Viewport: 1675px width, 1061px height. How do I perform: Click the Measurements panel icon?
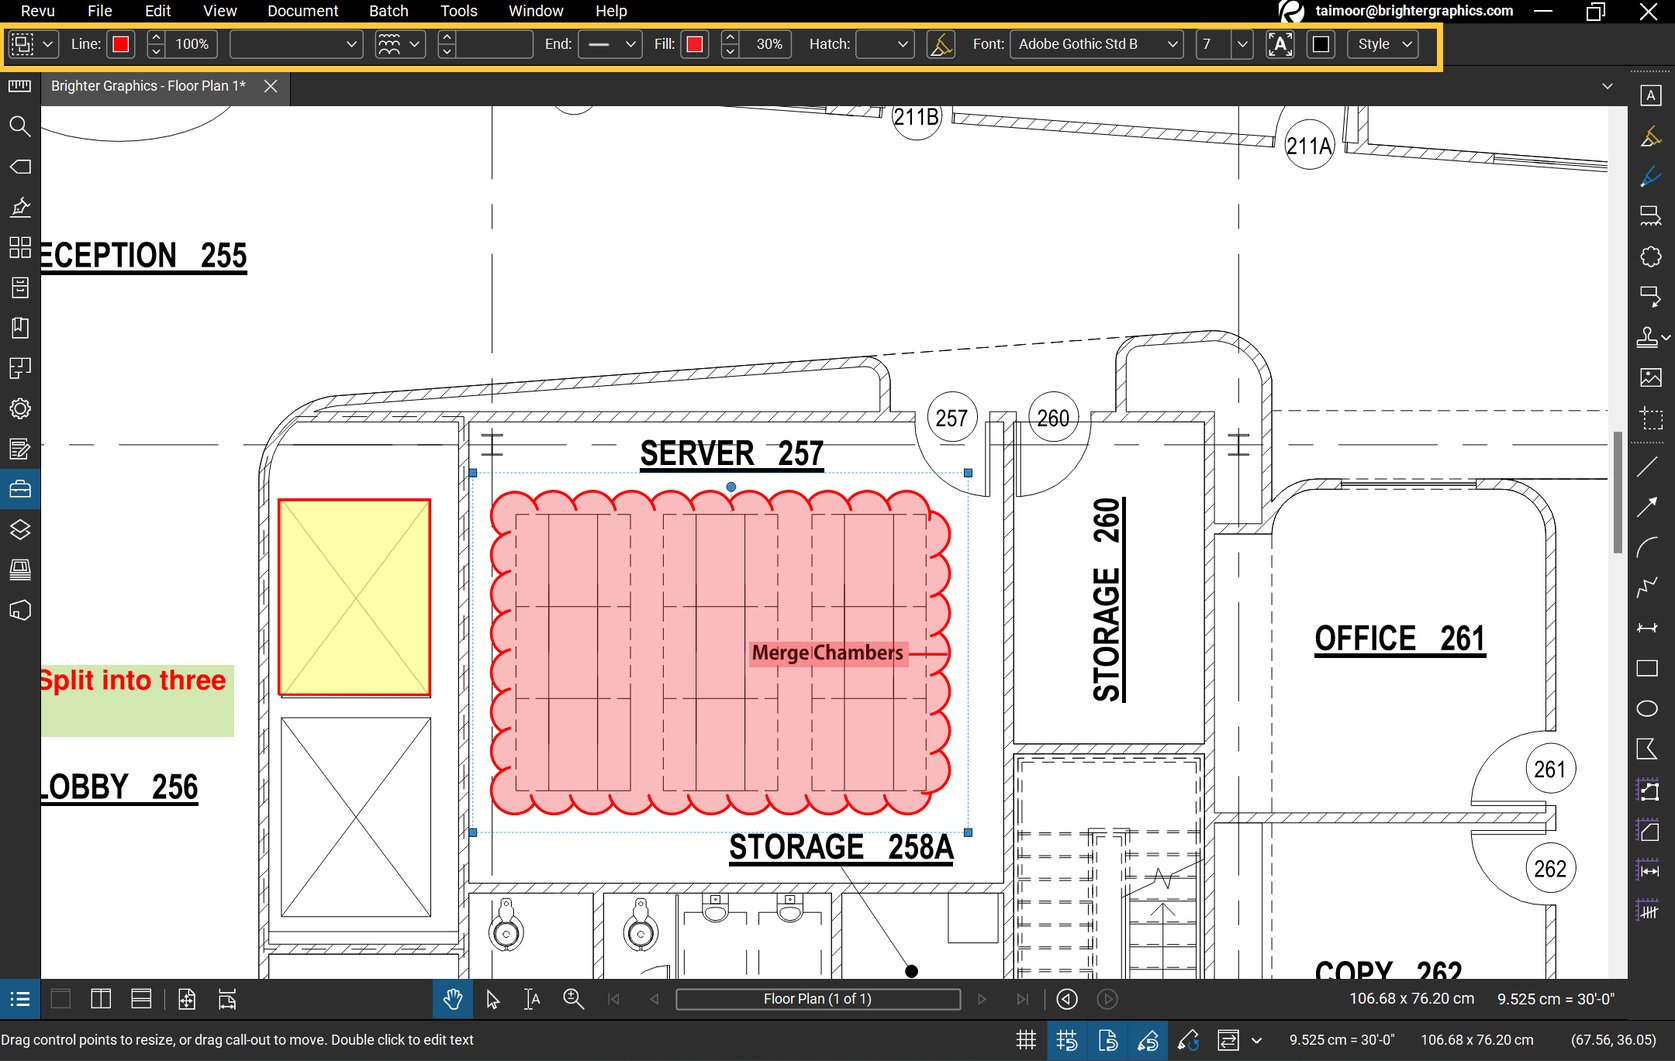19,86
